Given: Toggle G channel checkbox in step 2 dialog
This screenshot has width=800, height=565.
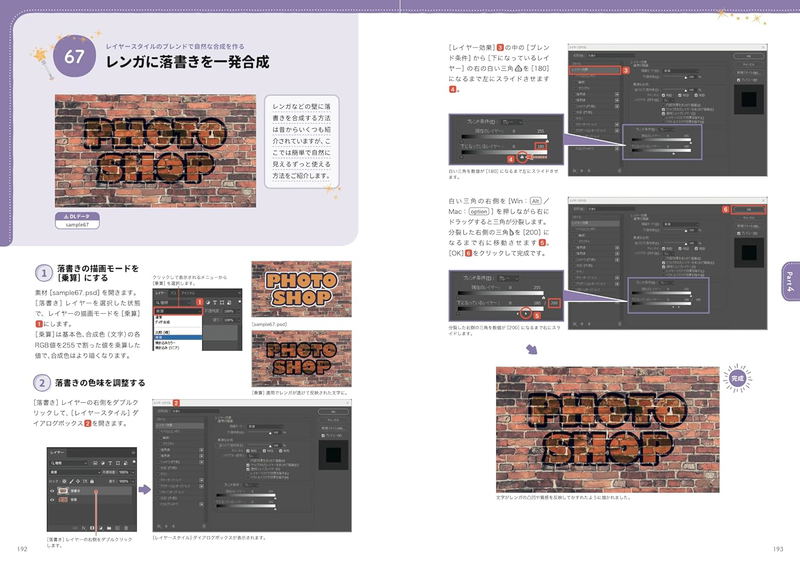Looking at the screenshot, I should click(264, 451).
